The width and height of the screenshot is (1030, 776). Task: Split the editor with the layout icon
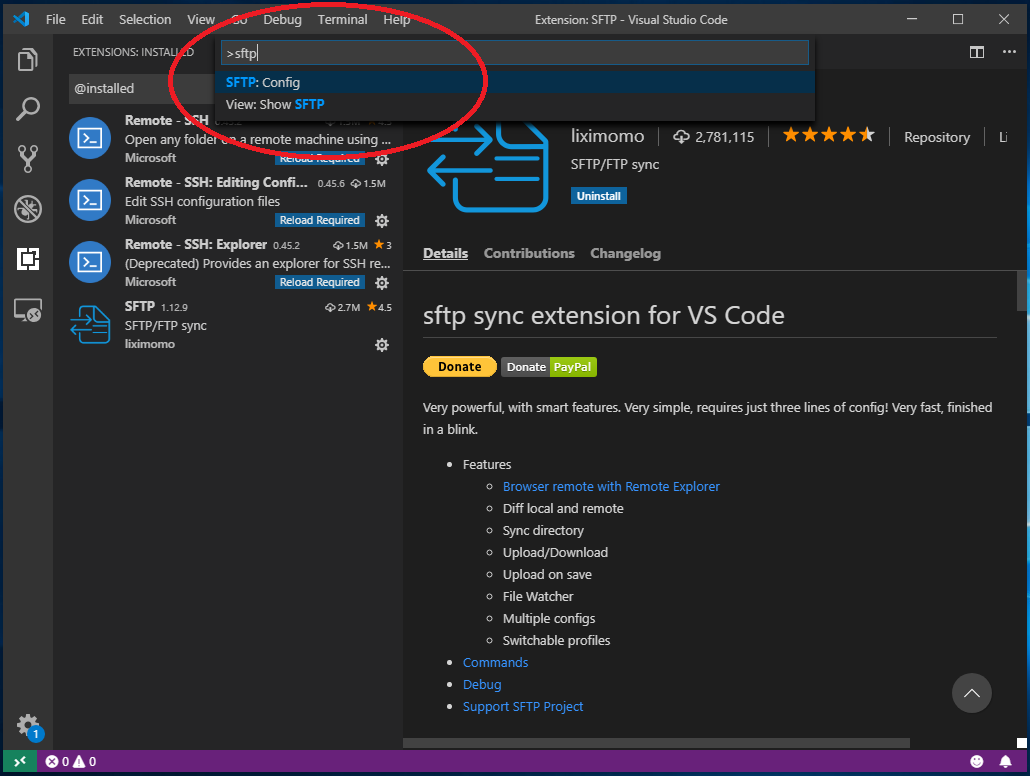click(x=977, y=52)
